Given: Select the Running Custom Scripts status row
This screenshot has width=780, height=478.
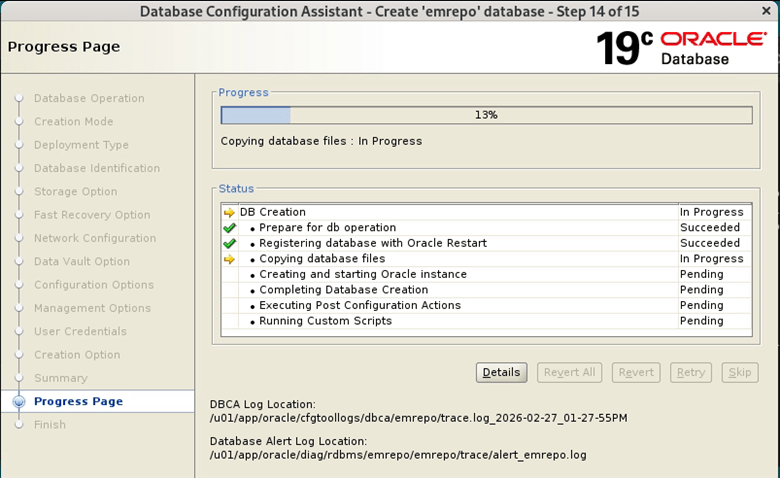Looking at the screenshot, I should [325, 321].
